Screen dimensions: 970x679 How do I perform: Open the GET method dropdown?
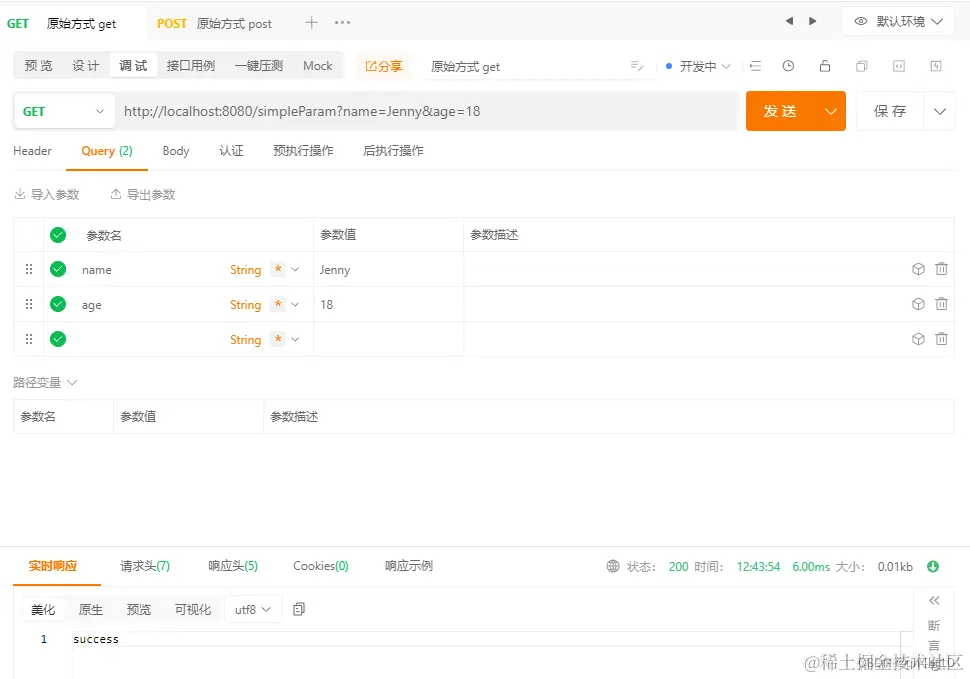tap(64, 111)
